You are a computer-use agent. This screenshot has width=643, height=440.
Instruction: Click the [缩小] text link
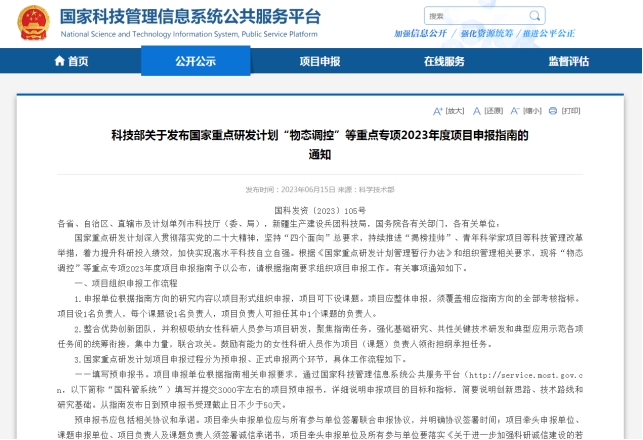pyautogui.click(x=531, y=110)
